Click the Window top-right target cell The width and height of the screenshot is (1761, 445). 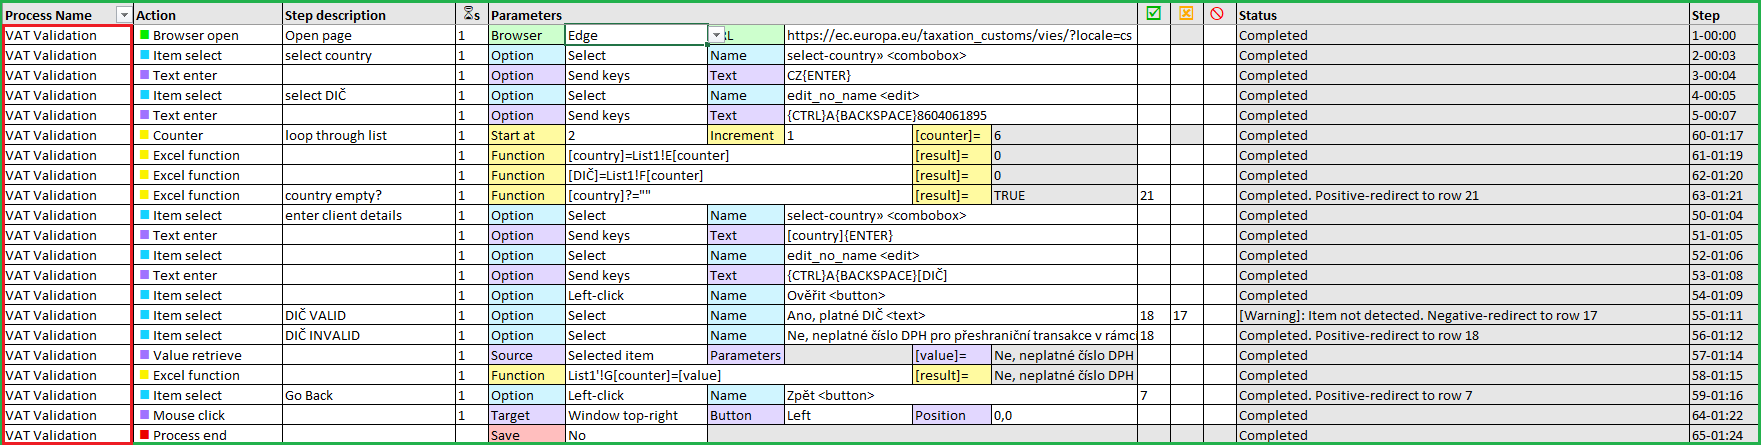(636, 415)
